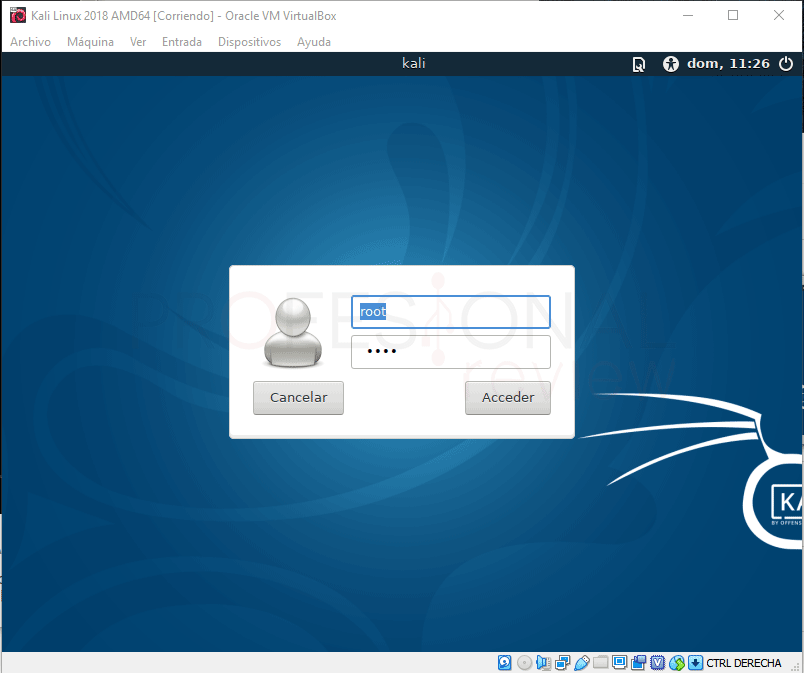Click the shutdown icon on Kali panel
The height and width of the screenshot is (673, 804).
tap(787, 63)
